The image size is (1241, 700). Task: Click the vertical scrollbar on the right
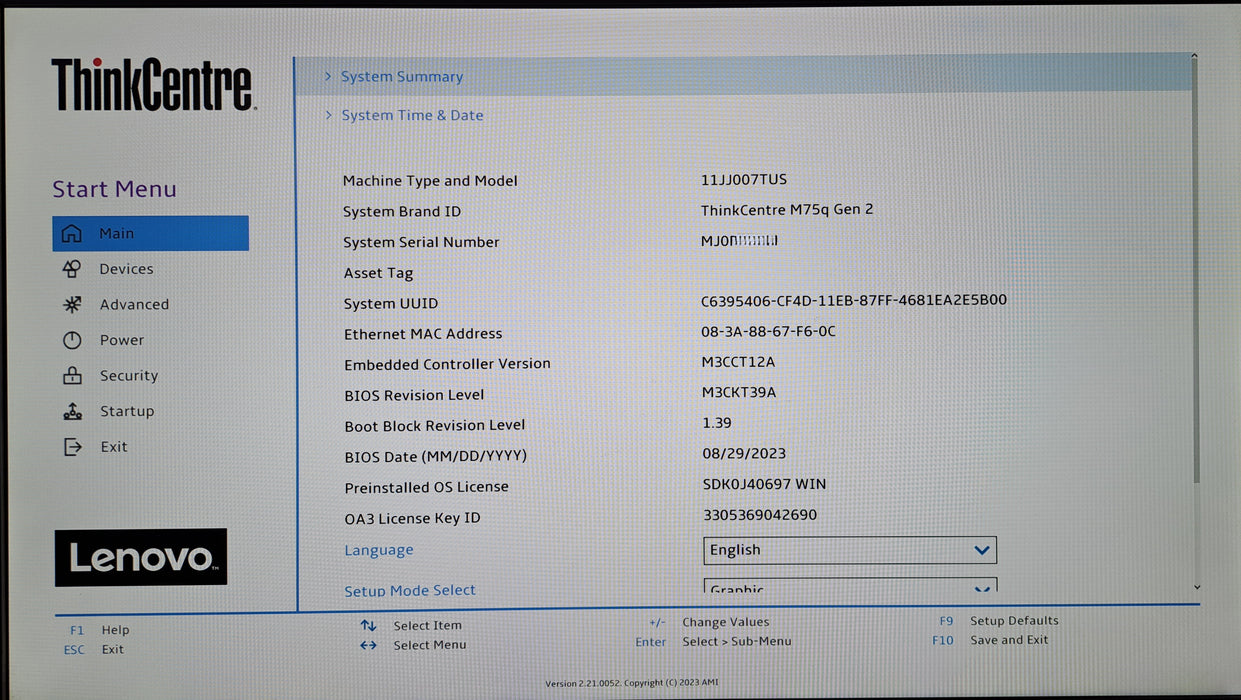(1196, 270)
